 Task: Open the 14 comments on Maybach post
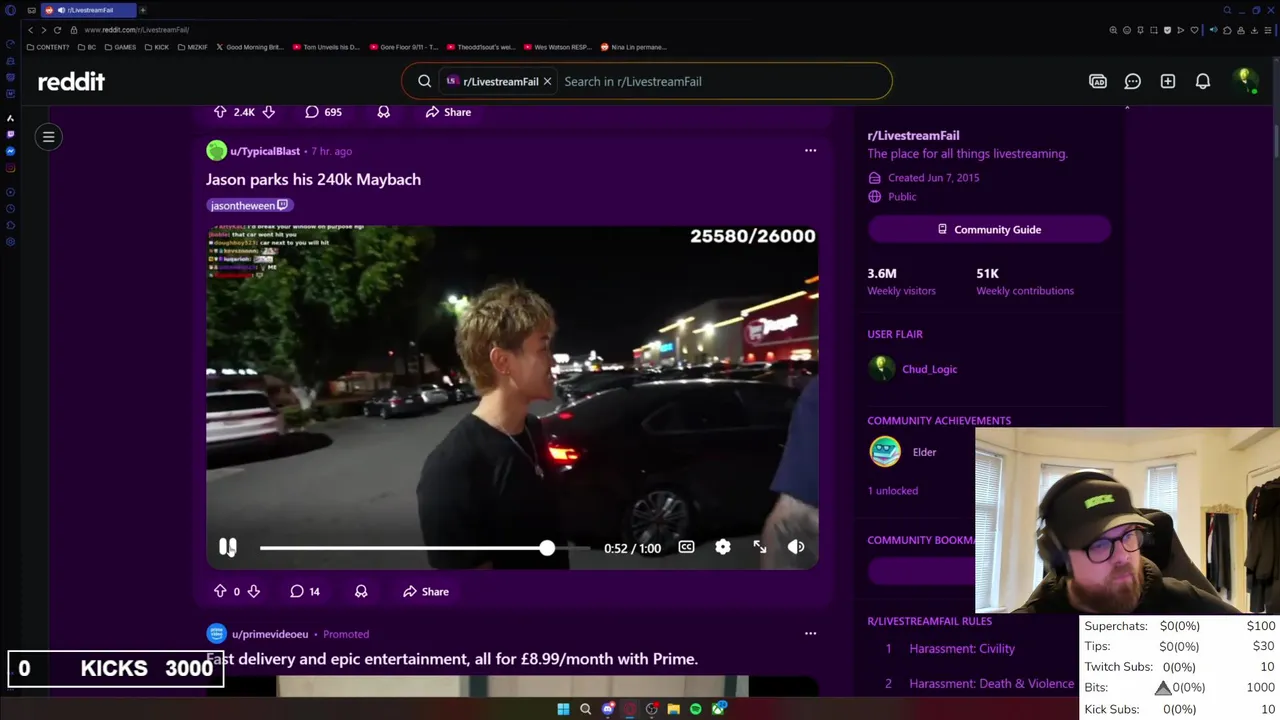coord(305,591)
